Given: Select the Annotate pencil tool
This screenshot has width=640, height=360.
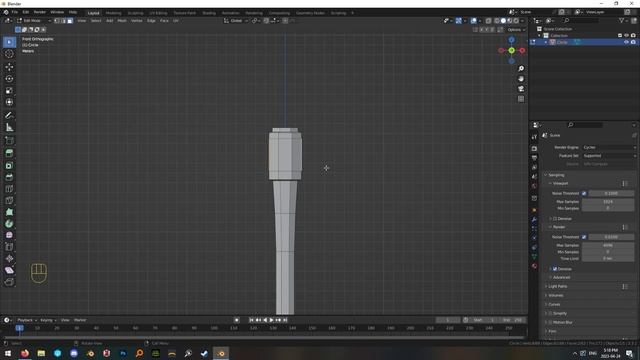Looking at the screenshot, I should [9, 116].
